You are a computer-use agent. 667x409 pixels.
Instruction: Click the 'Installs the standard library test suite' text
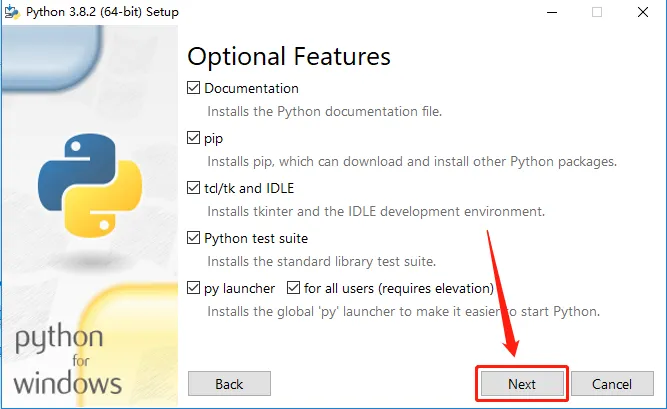point(322,261)
